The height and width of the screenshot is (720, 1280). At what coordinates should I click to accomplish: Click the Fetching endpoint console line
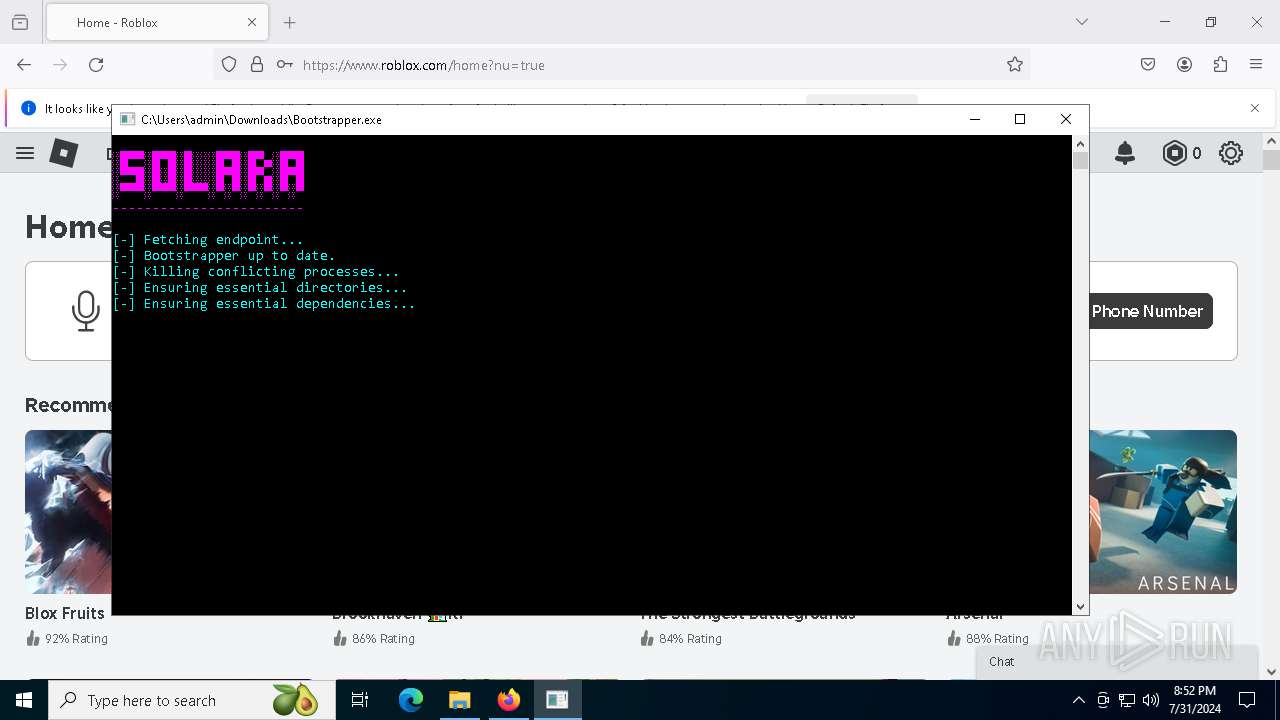pos(208,240)
